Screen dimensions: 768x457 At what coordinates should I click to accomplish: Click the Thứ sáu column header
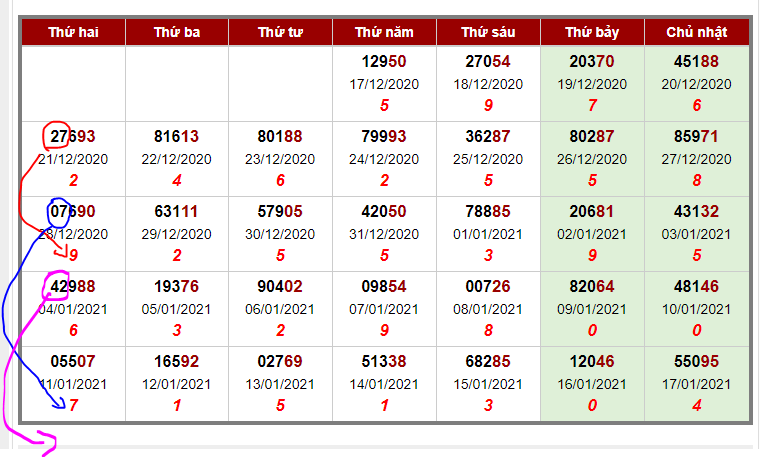488,32
